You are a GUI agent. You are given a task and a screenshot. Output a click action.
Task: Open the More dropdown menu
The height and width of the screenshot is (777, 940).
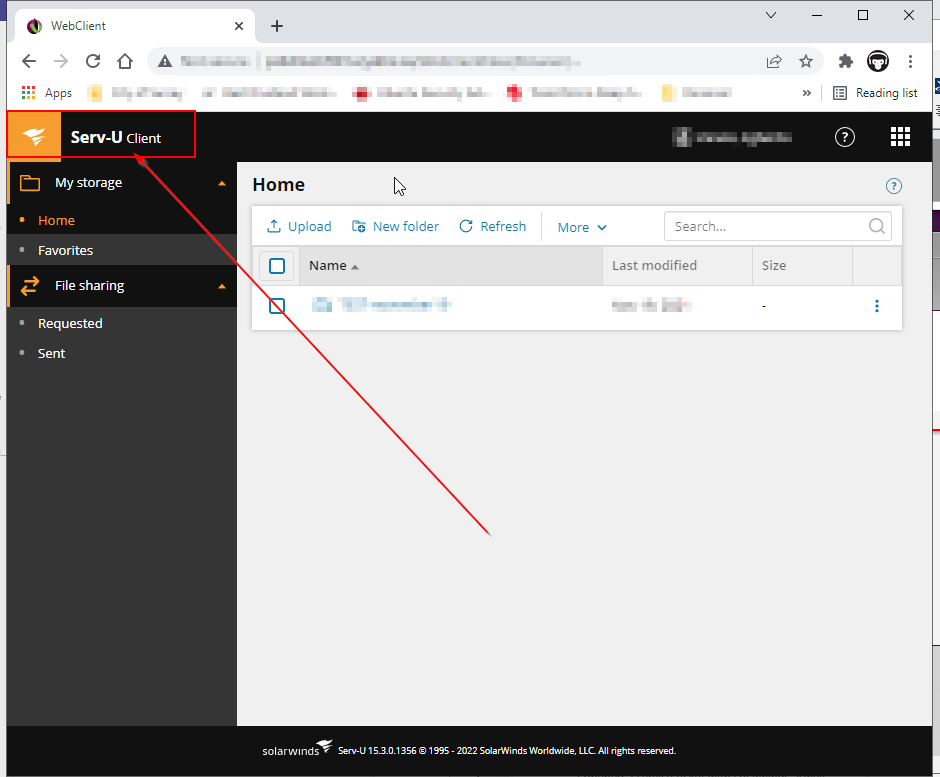(x=582, y=227)
